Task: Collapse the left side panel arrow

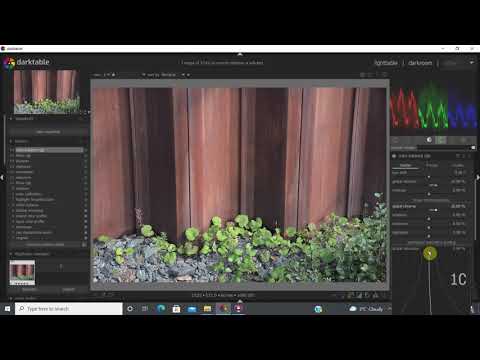Action: (x=2, y=178)
